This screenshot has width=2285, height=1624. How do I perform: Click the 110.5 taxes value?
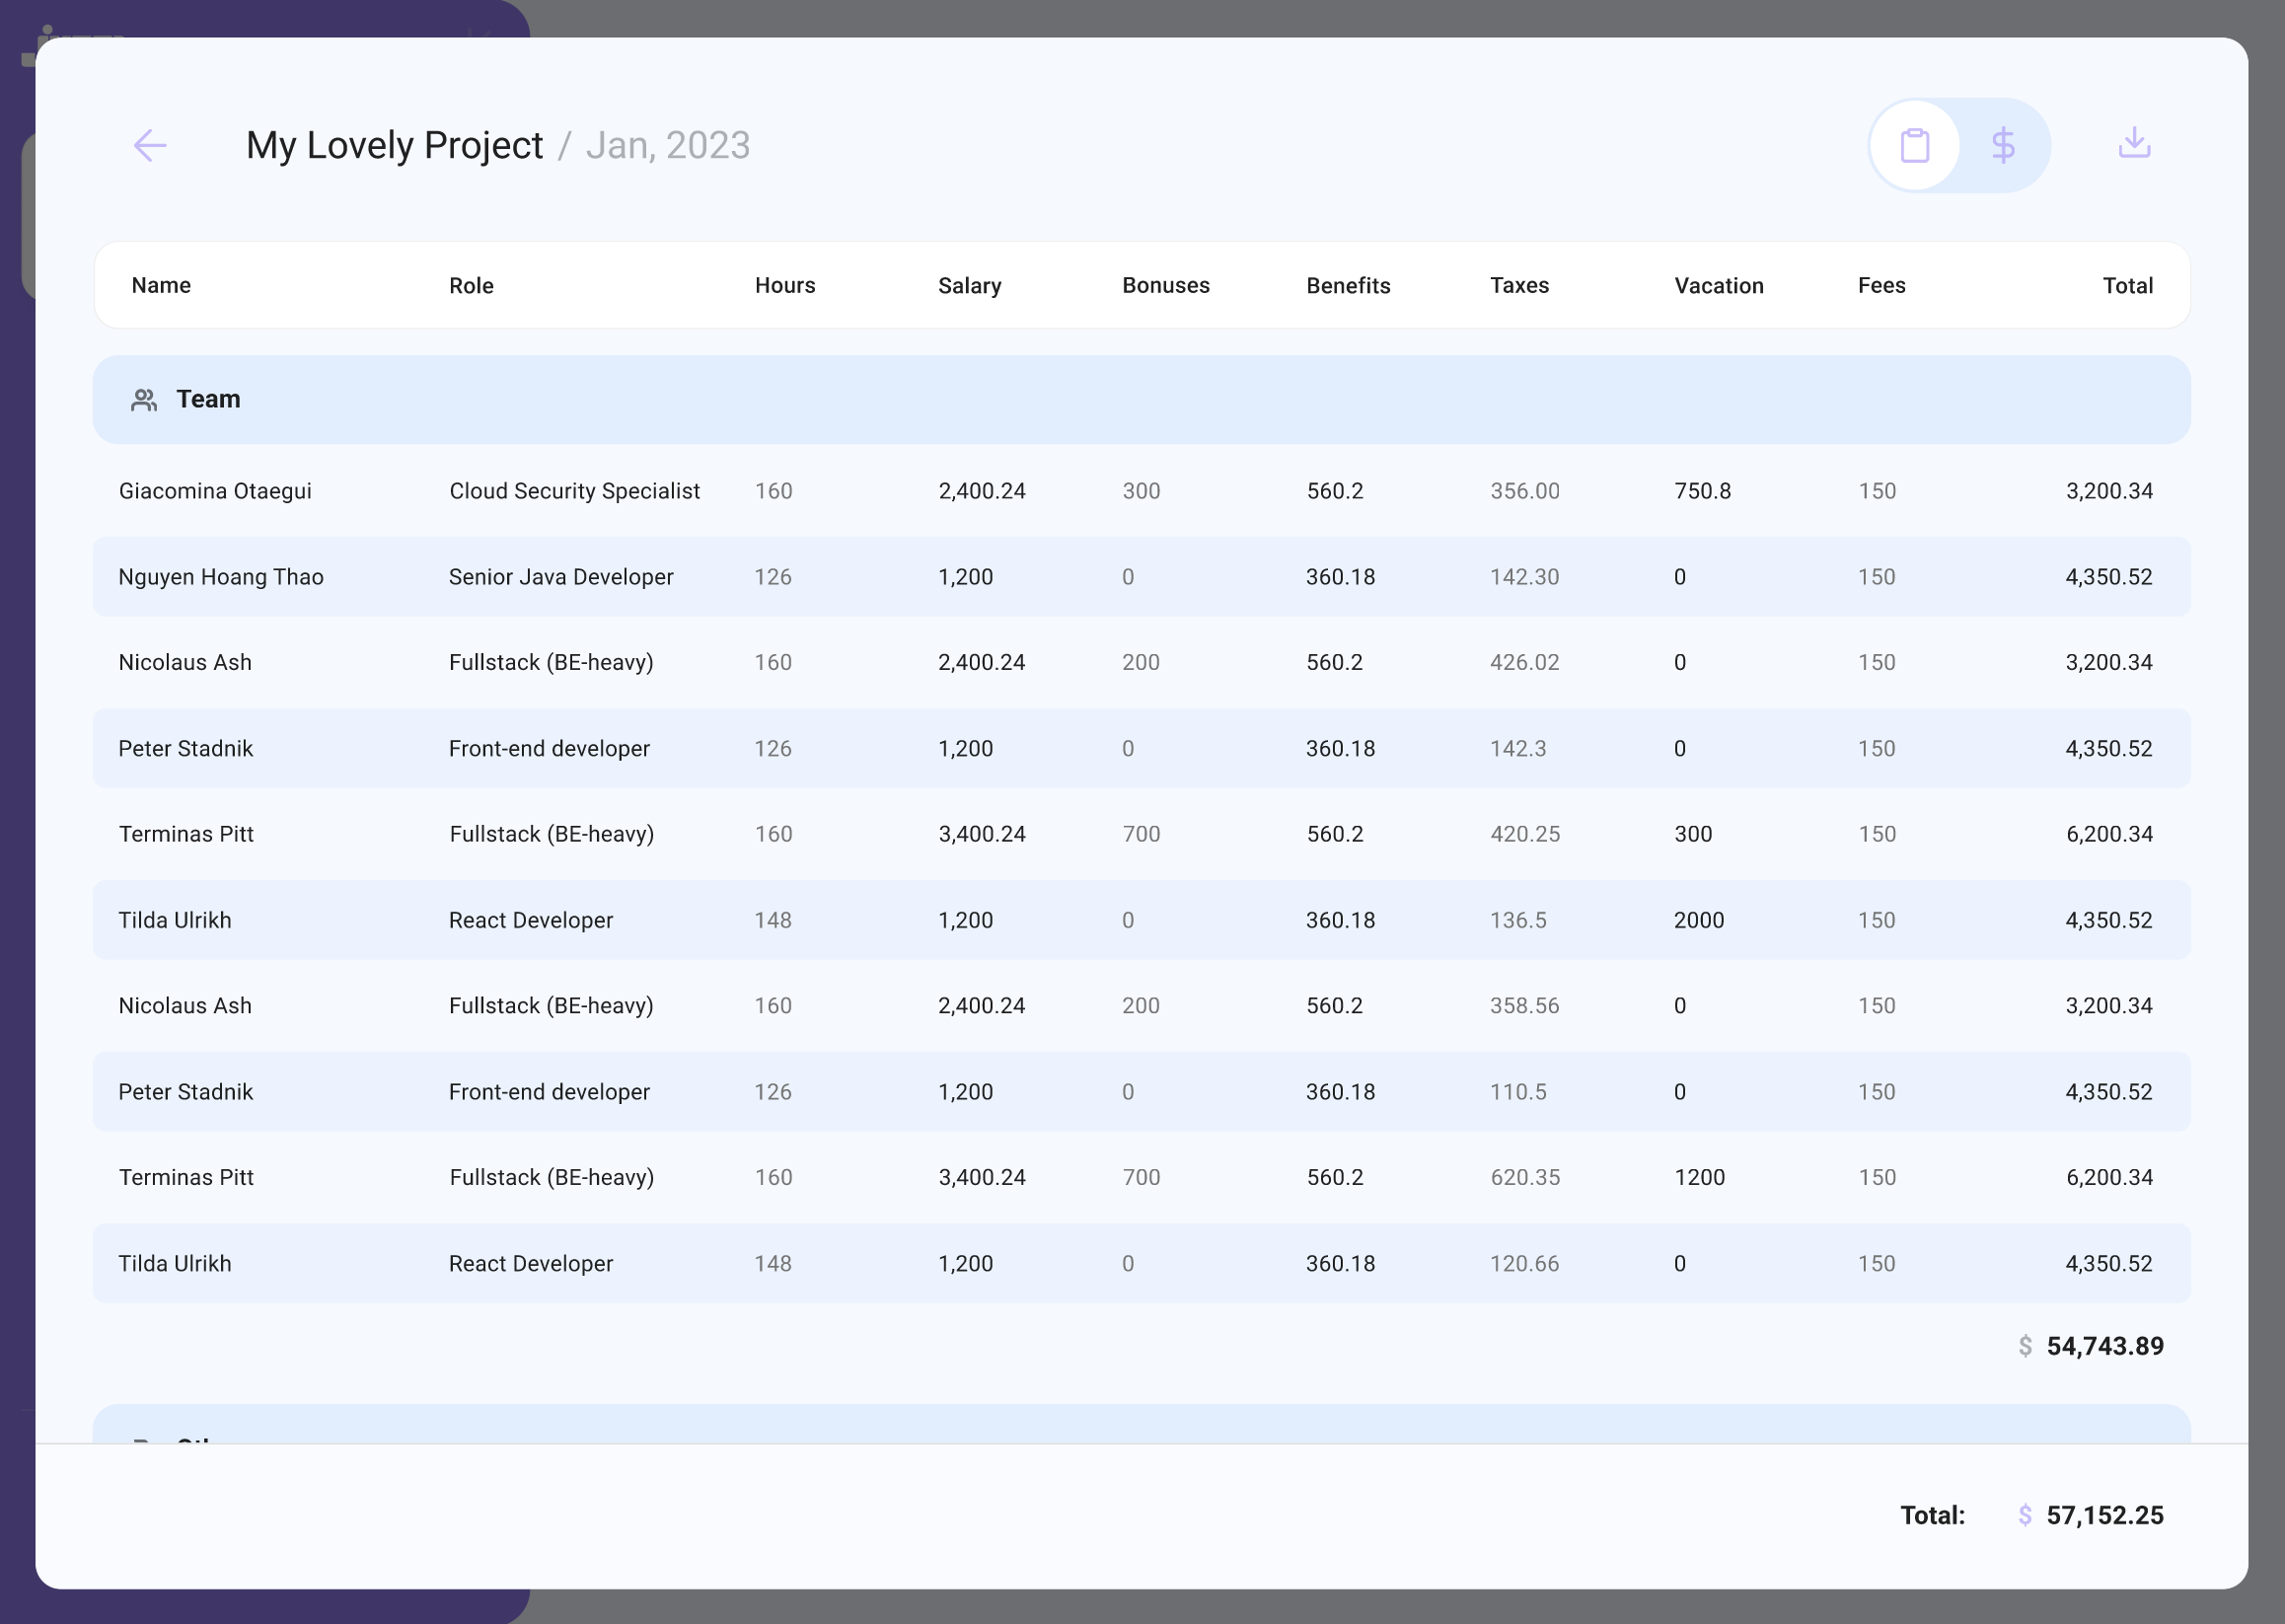[1518, 1092]
